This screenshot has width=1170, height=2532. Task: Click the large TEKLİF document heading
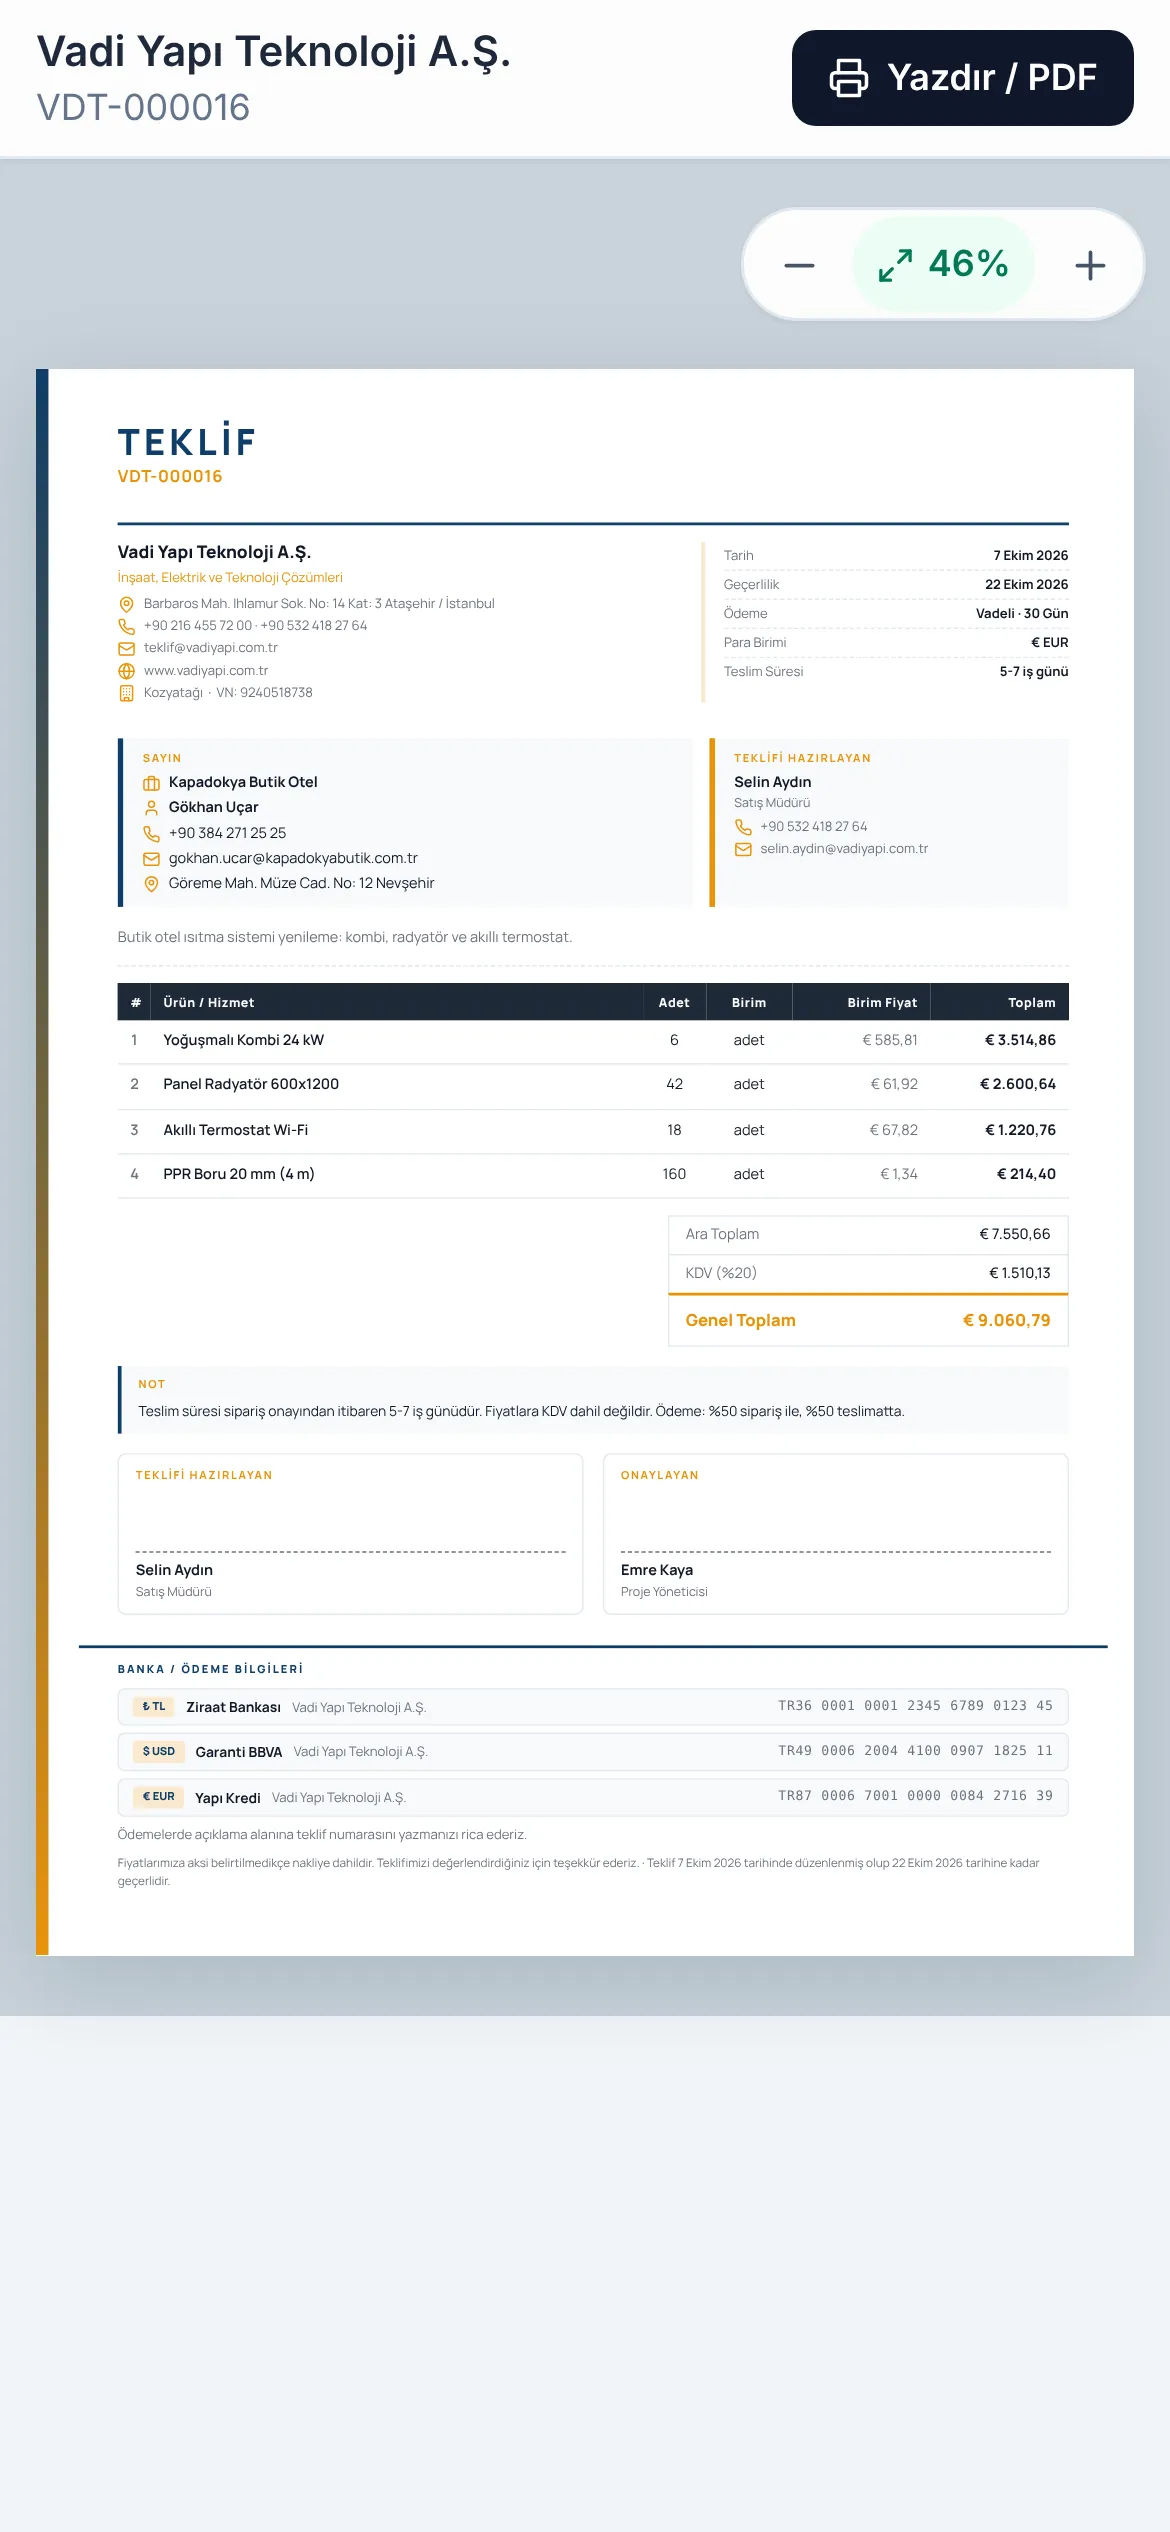pyautogui.click(x=187, y=440)
